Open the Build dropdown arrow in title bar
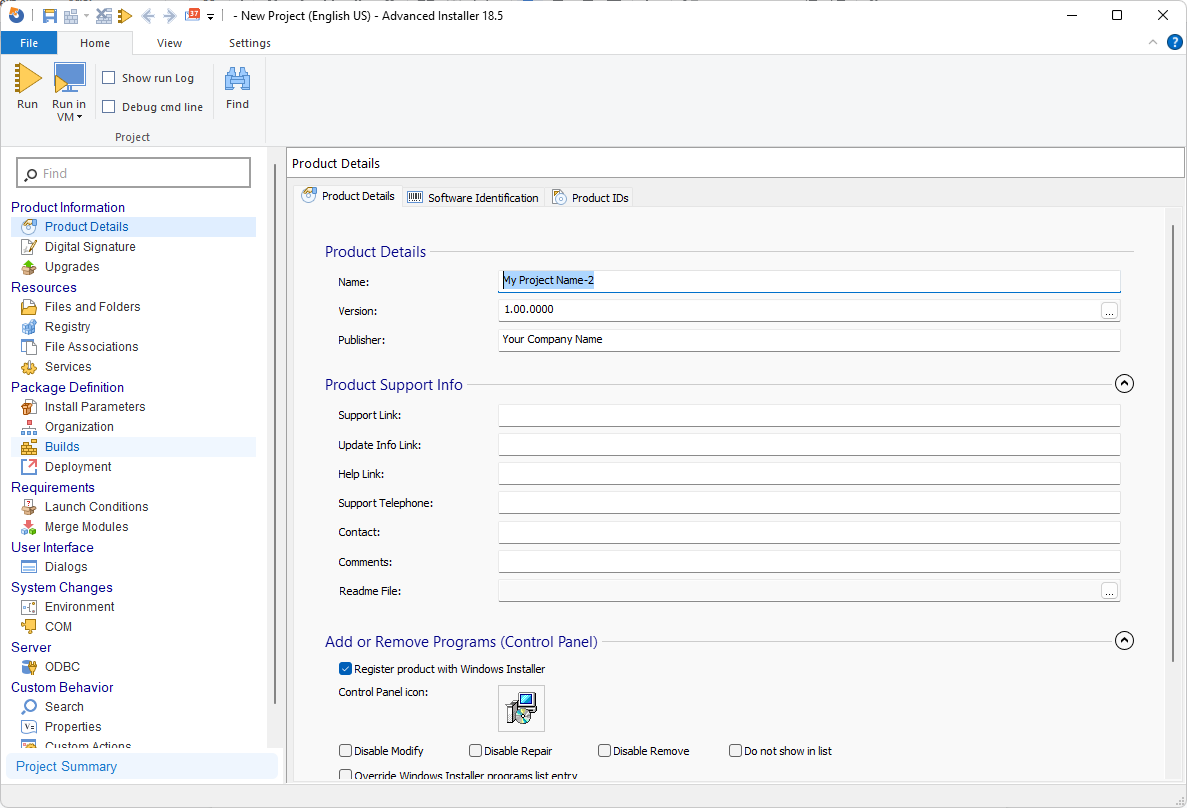This screenshot has width=1187, height=808. [x=86, y=16]
